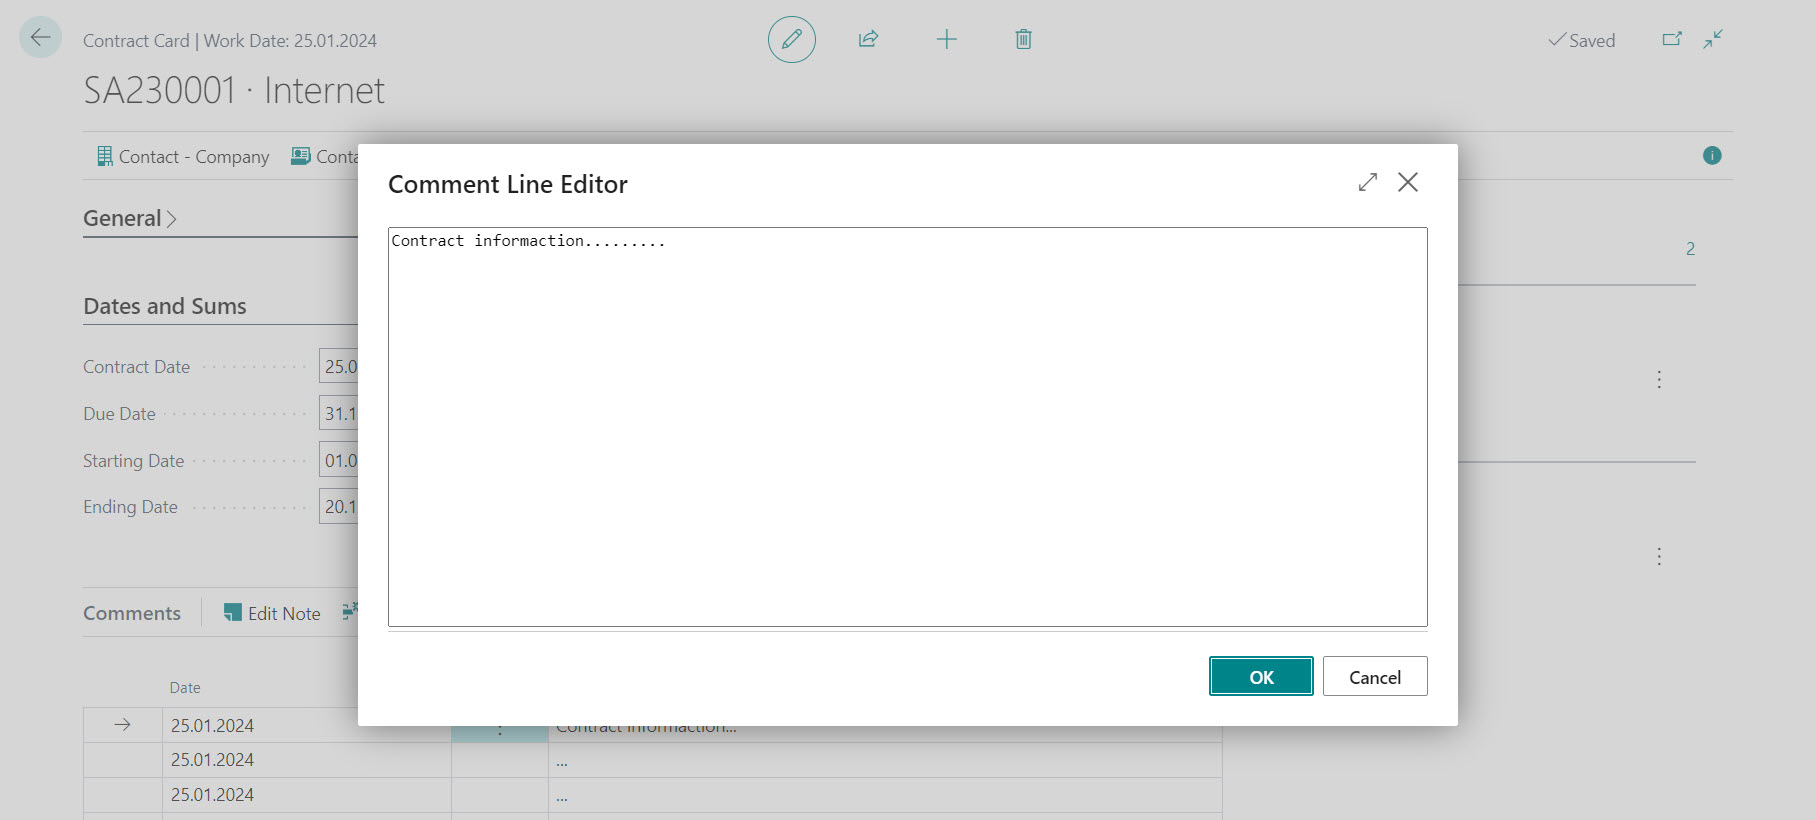The width and height of the screenshot is (1816, 820).
Task: Open lower vertical ellipsis menu on right
Action: pyautogui.click(x=1659, y=556)
